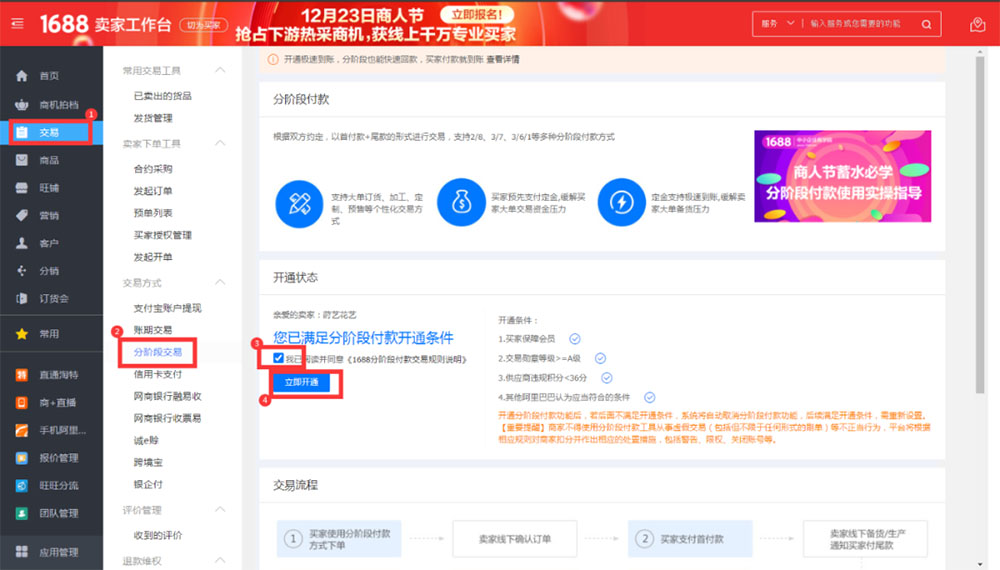Collapse the 卖家下单工具 section chevron
Image resolution: width=1000 pixels, height=570 pixels.
220,143
